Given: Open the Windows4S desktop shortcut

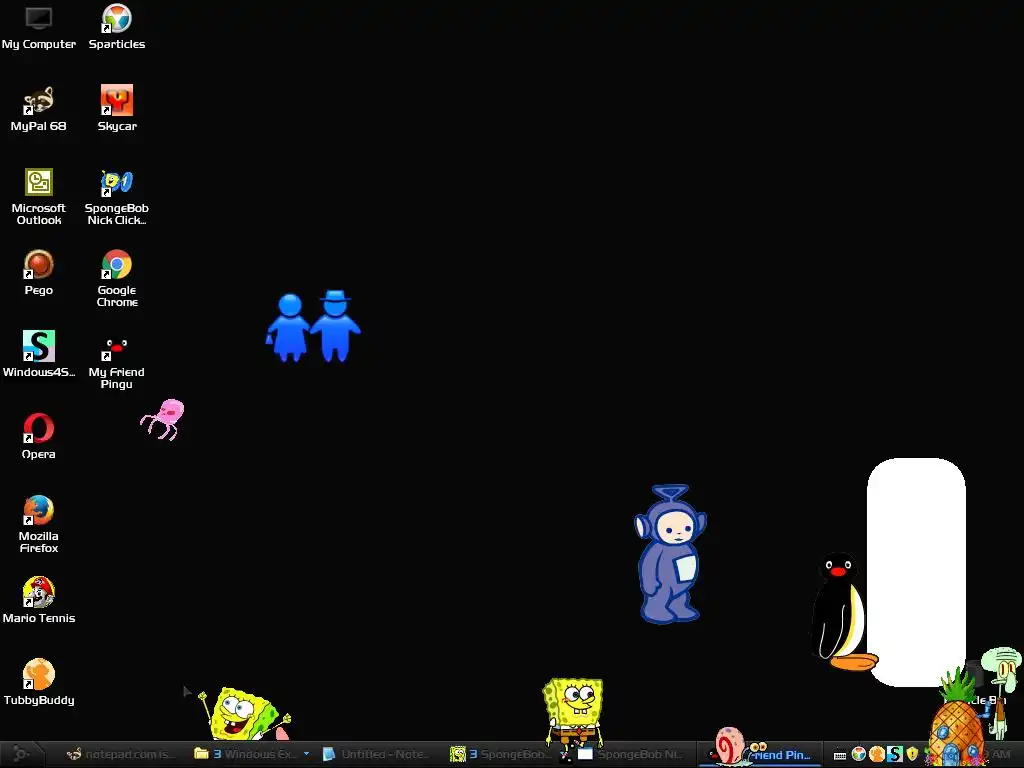Looking at the screenshot, I should click(39, 355).
